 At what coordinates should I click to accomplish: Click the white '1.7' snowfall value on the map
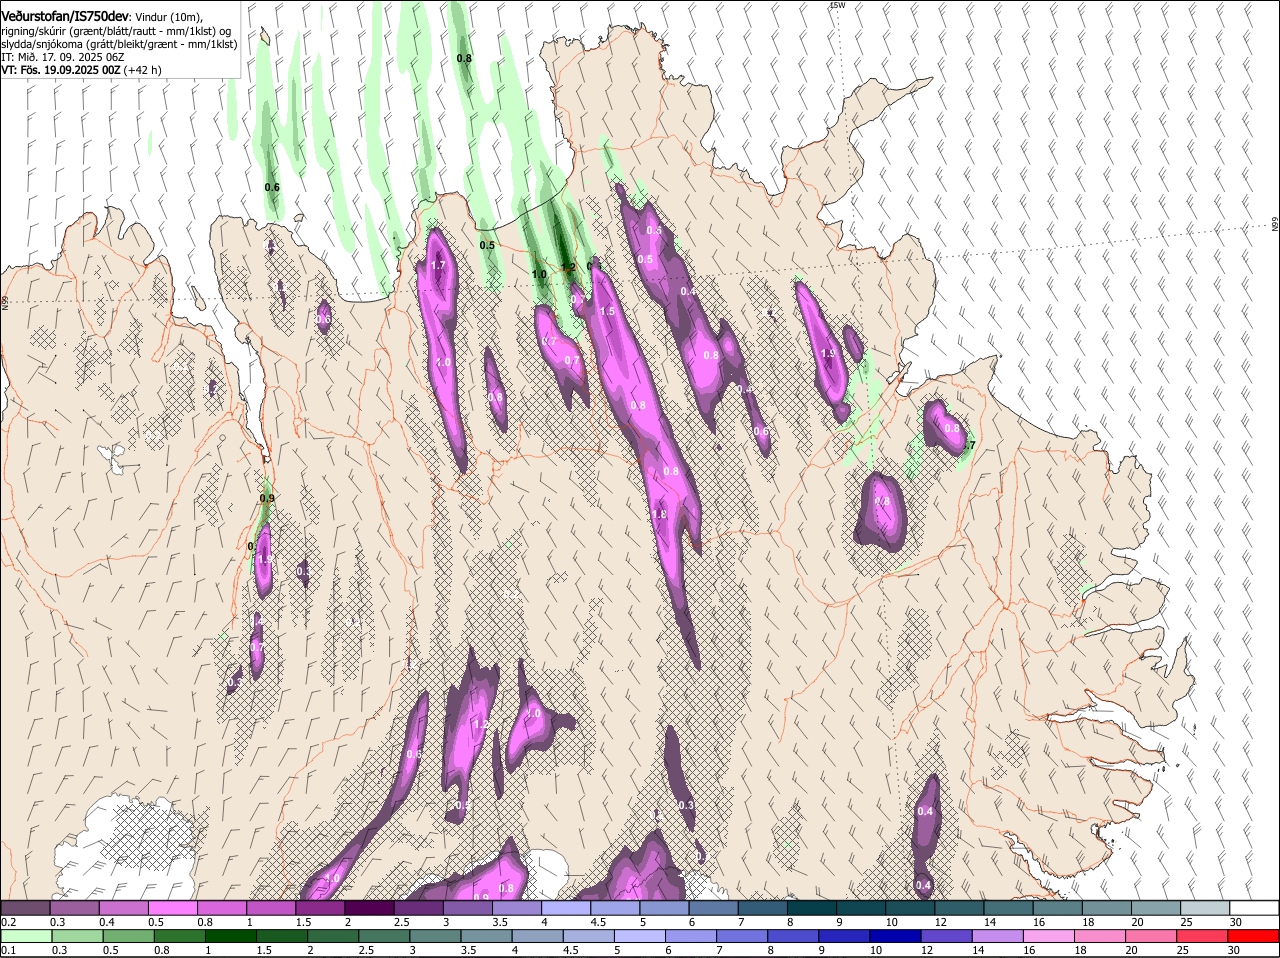click(438, 266)
